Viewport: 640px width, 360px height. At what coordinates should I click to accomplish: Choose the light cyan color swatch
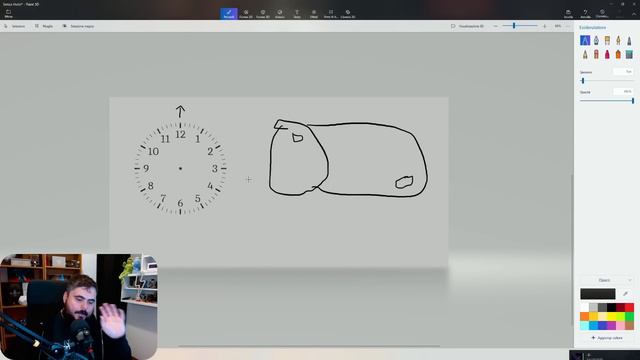tap(584, 325)
